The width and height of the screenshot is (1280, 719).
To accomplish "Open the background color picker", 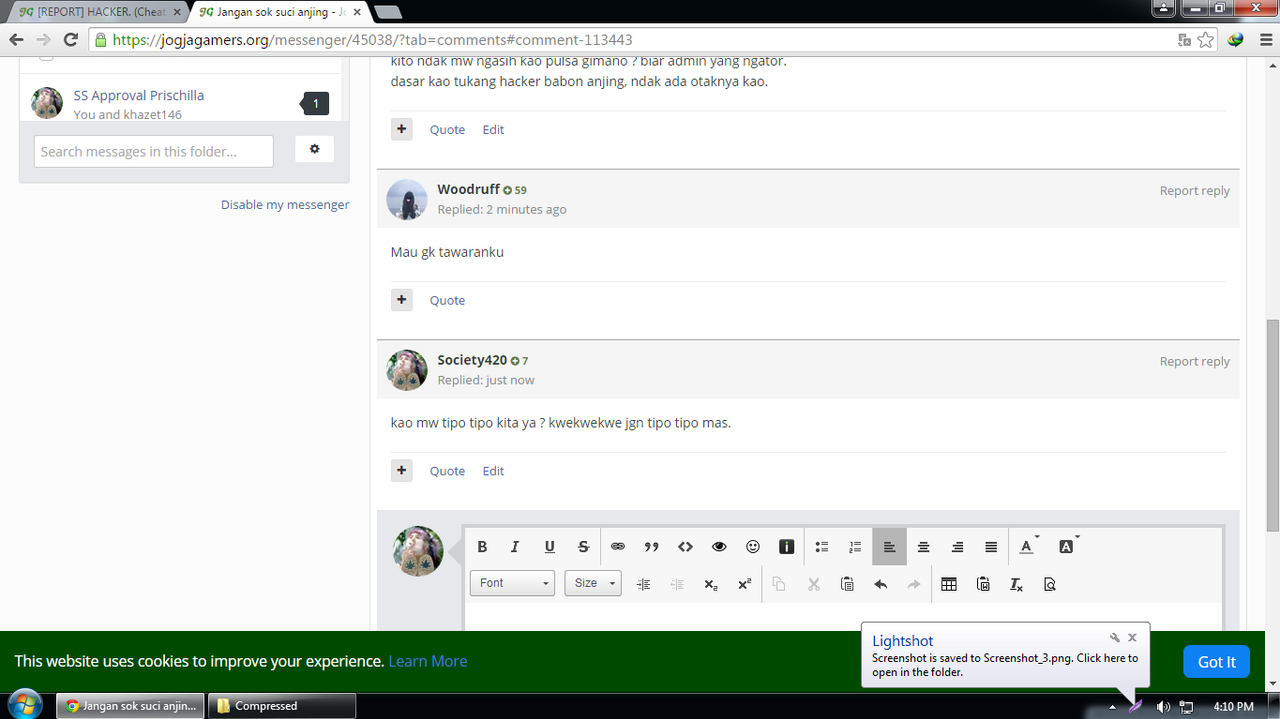I will [1069, 547].
